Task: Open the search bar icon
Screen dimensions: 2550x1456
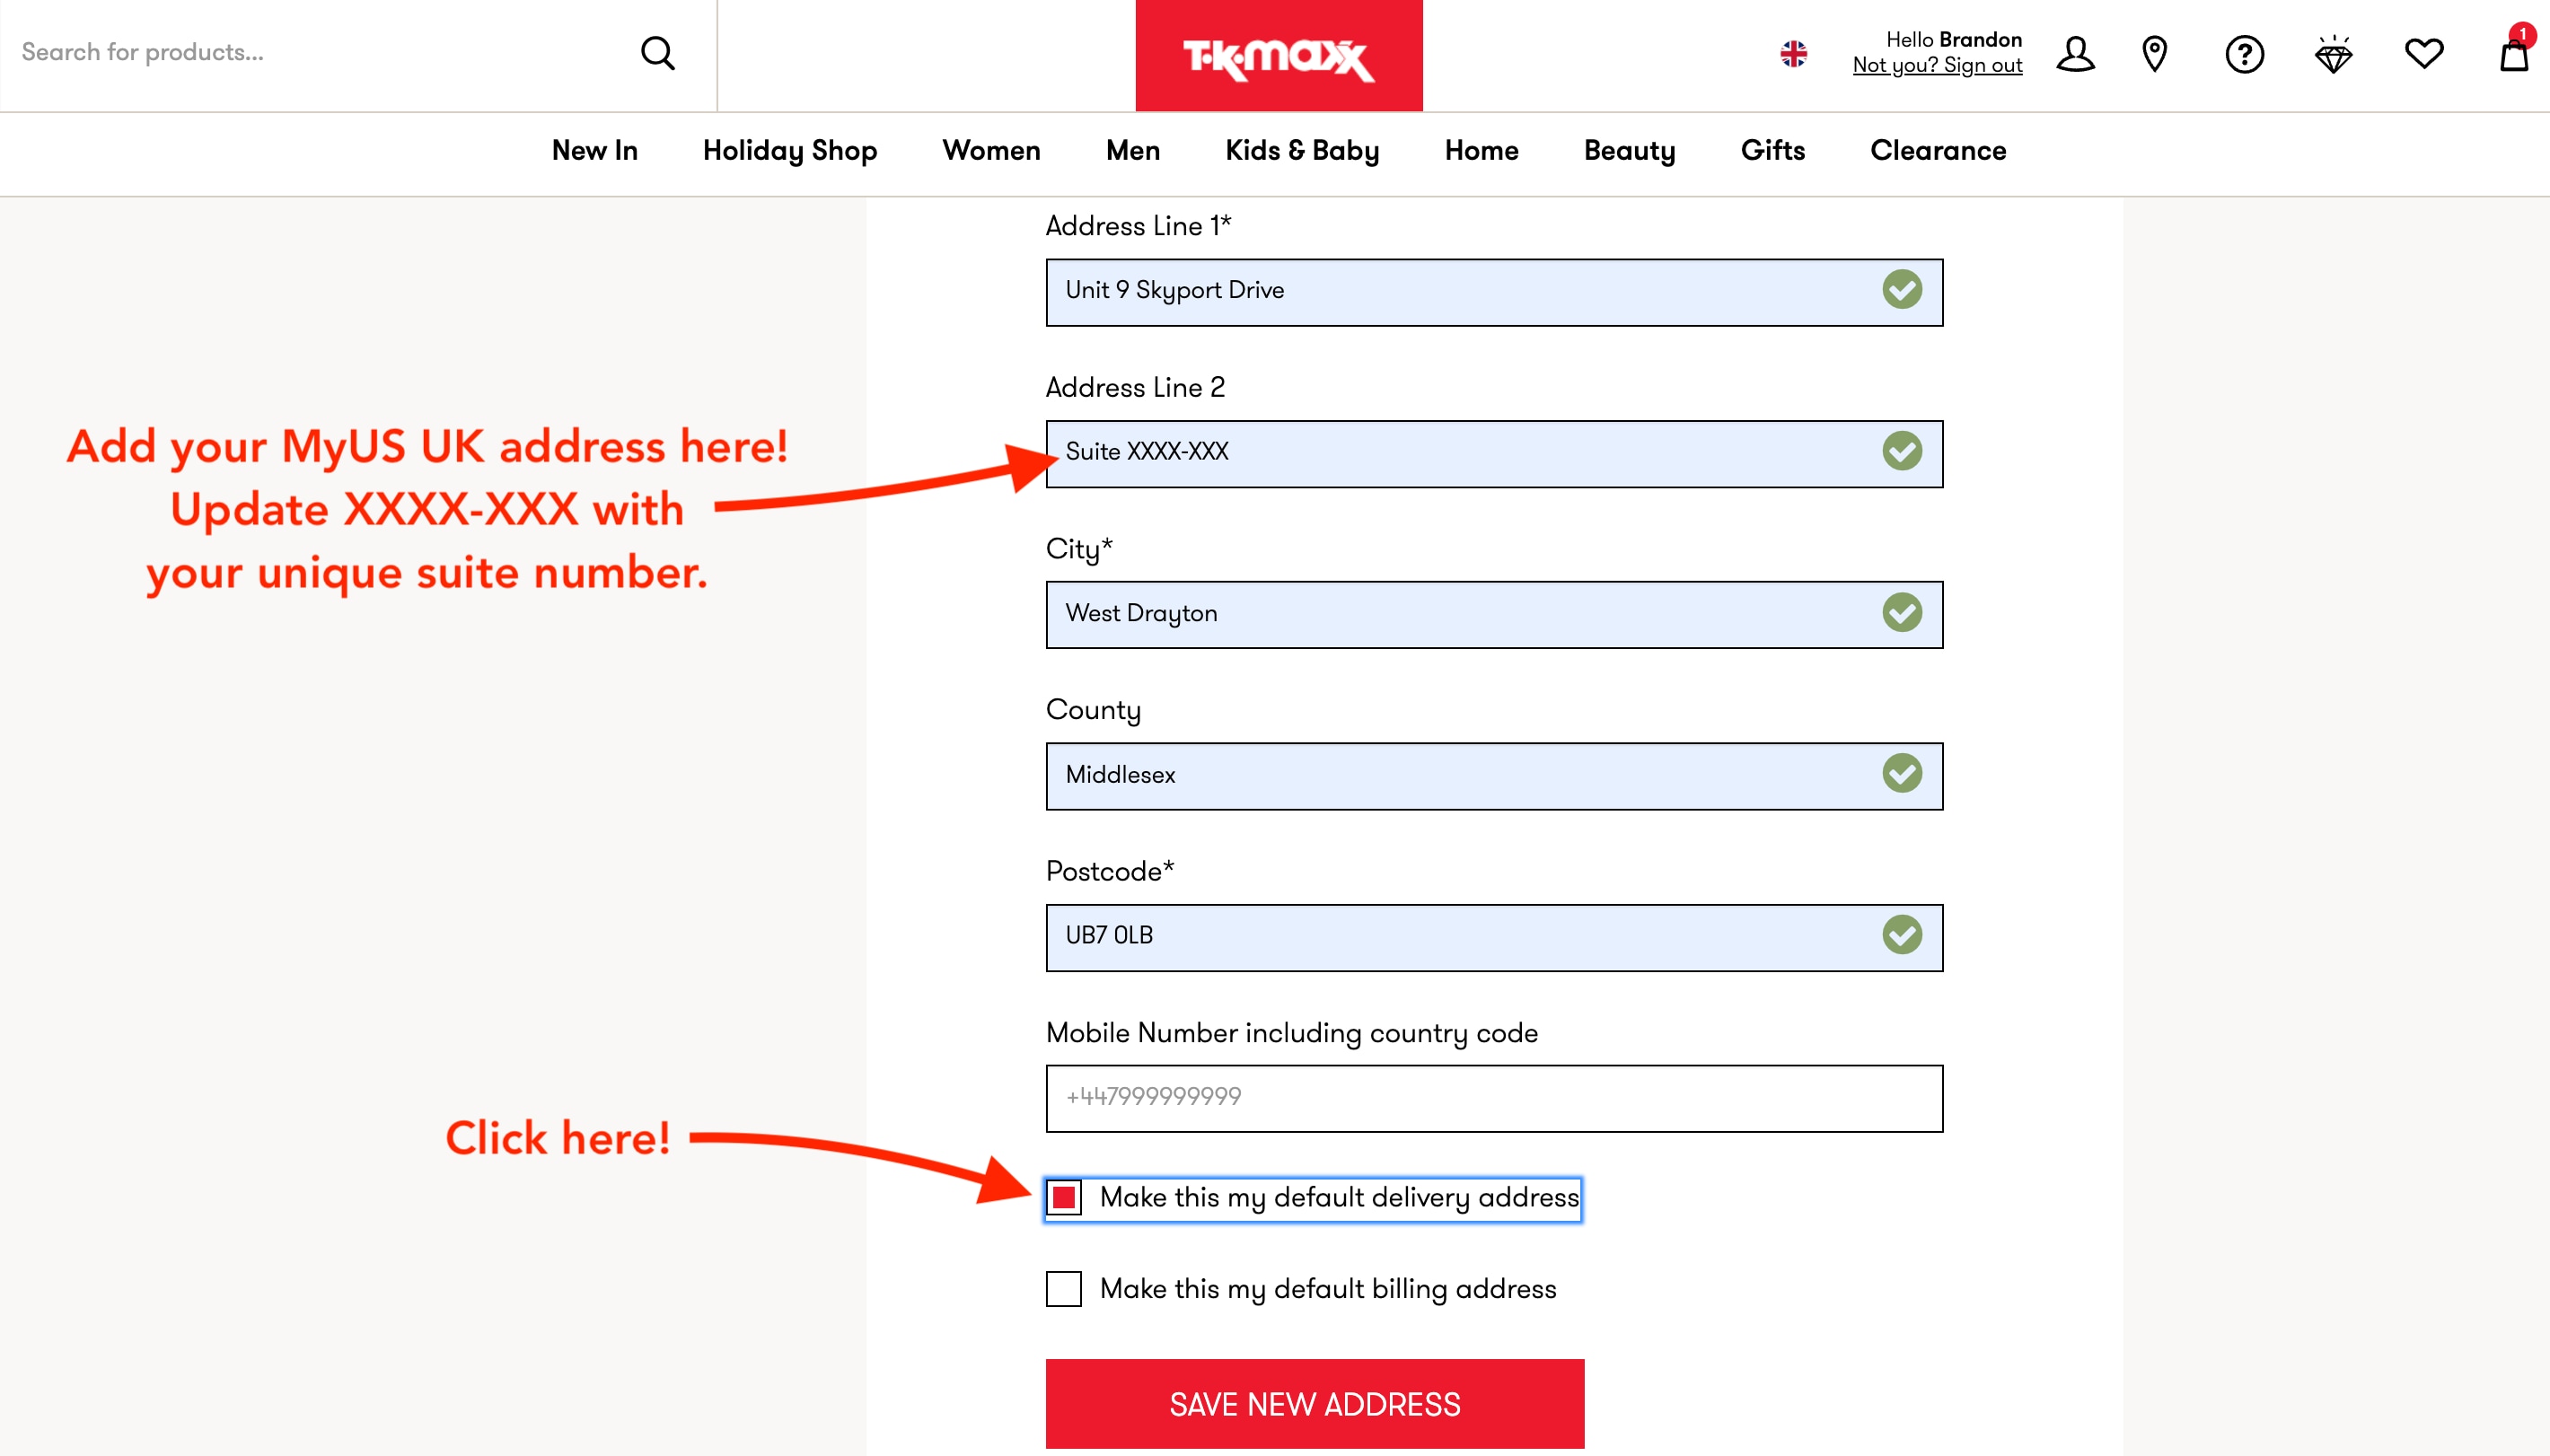Action: pos(656,51)
